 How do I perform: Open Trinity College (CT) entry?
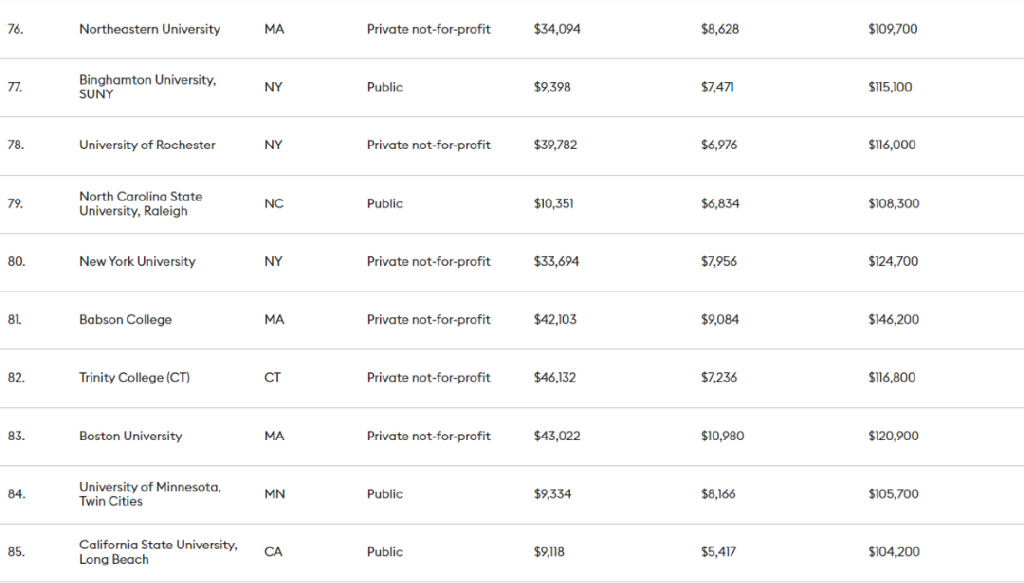(134, 378)
